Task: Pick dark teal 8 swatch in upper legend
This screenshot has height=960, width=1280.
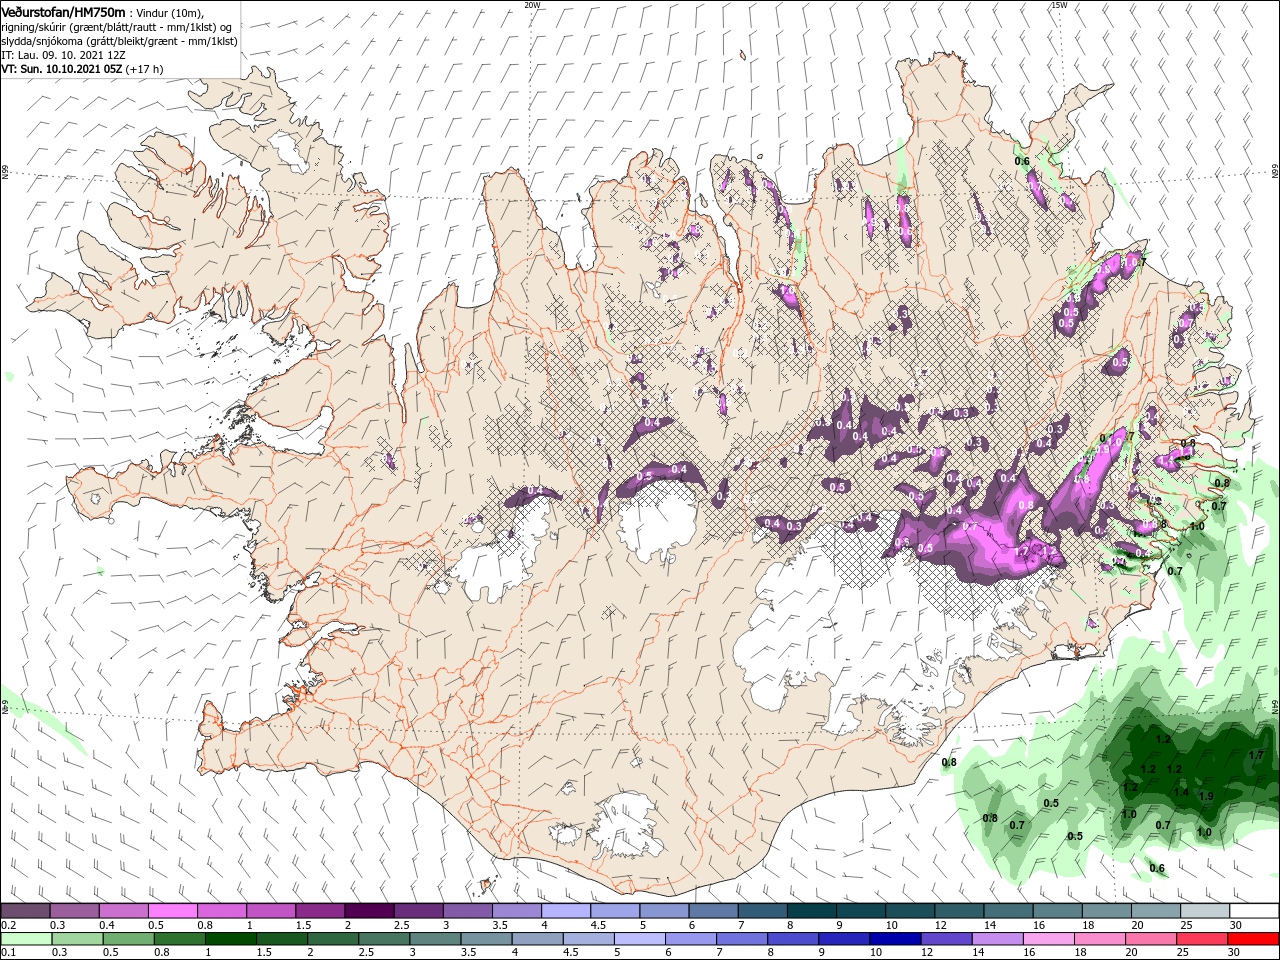Action: (x=812, y=911)
